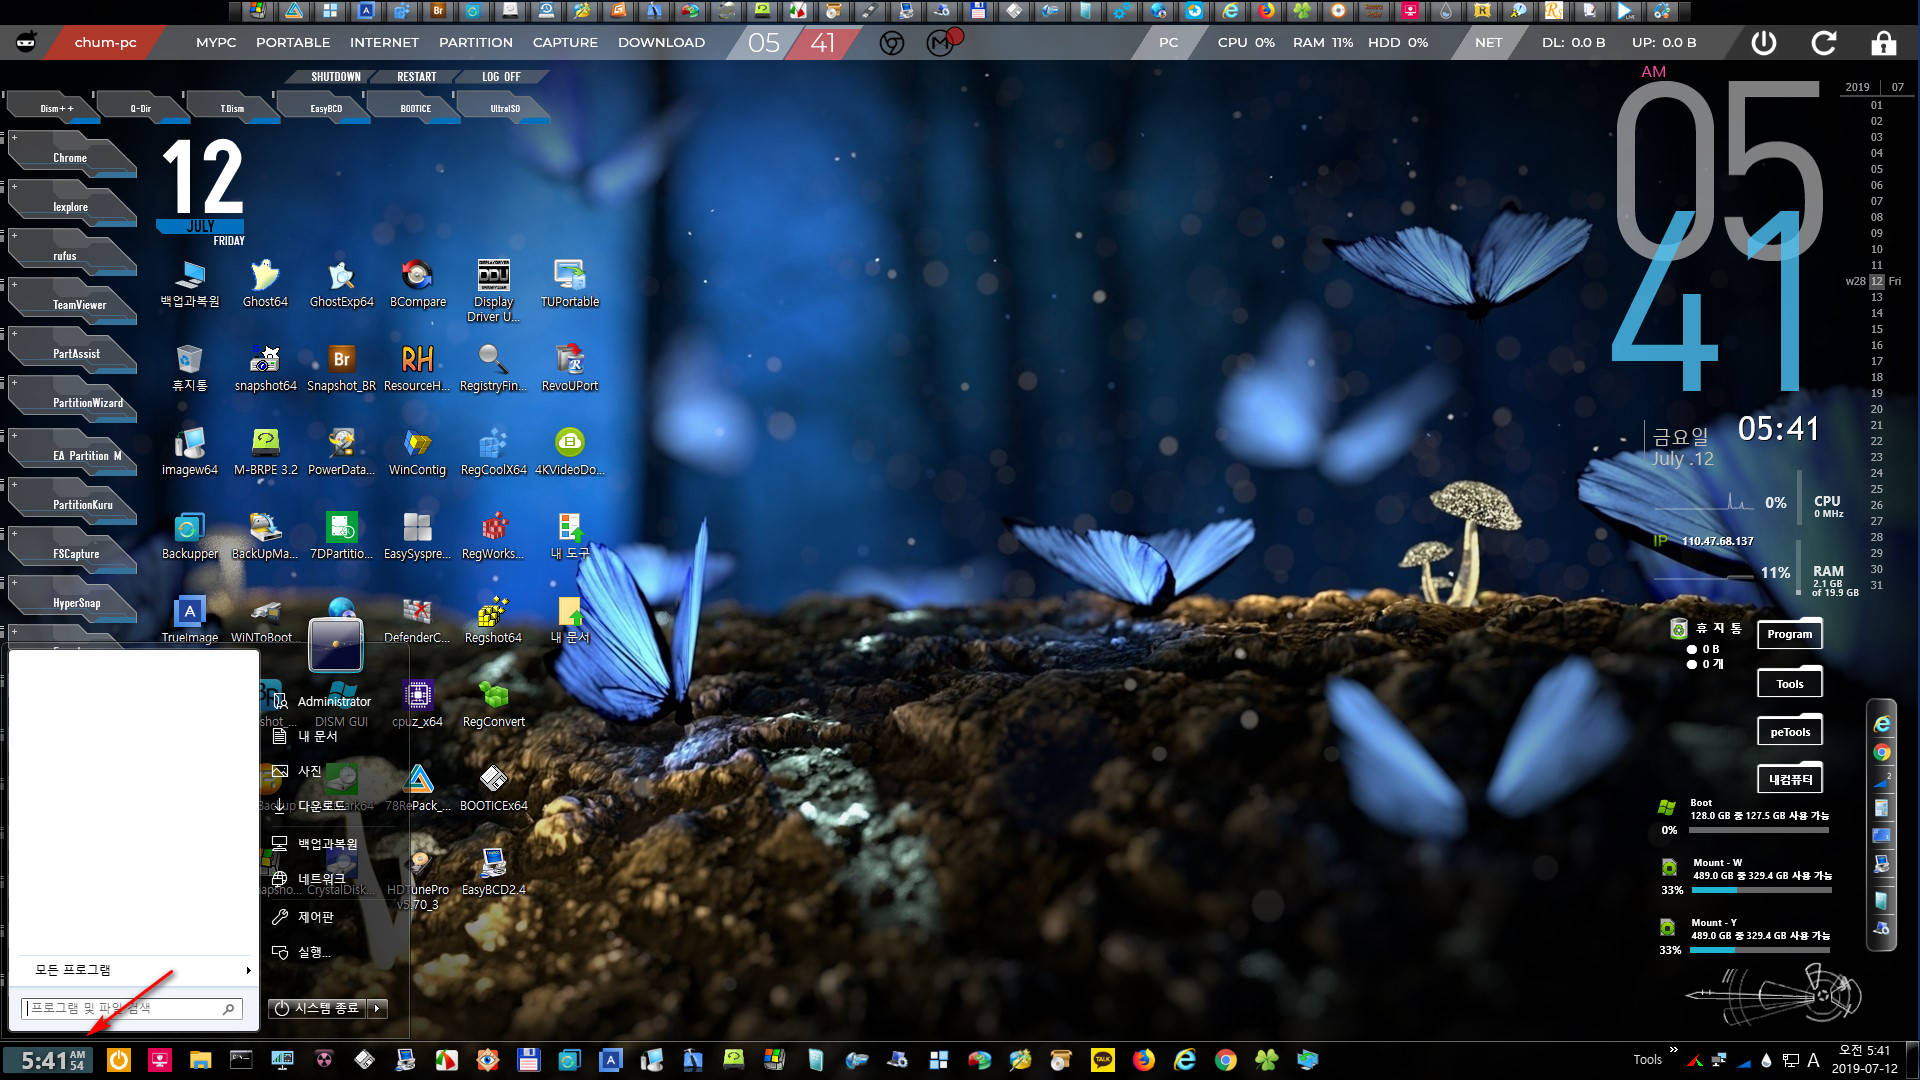Click the Mount - W disk usage bar

[1762, 890]
